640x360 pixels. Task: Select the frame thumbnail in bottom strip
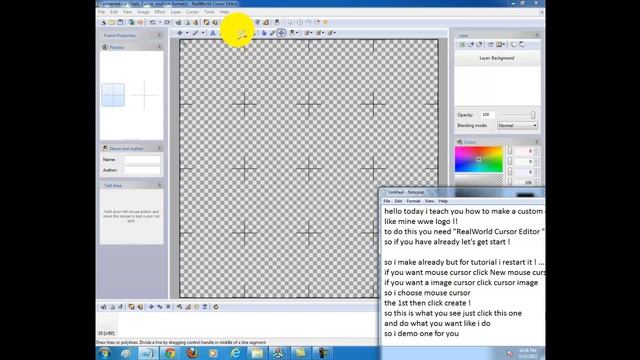click(107, 324)
